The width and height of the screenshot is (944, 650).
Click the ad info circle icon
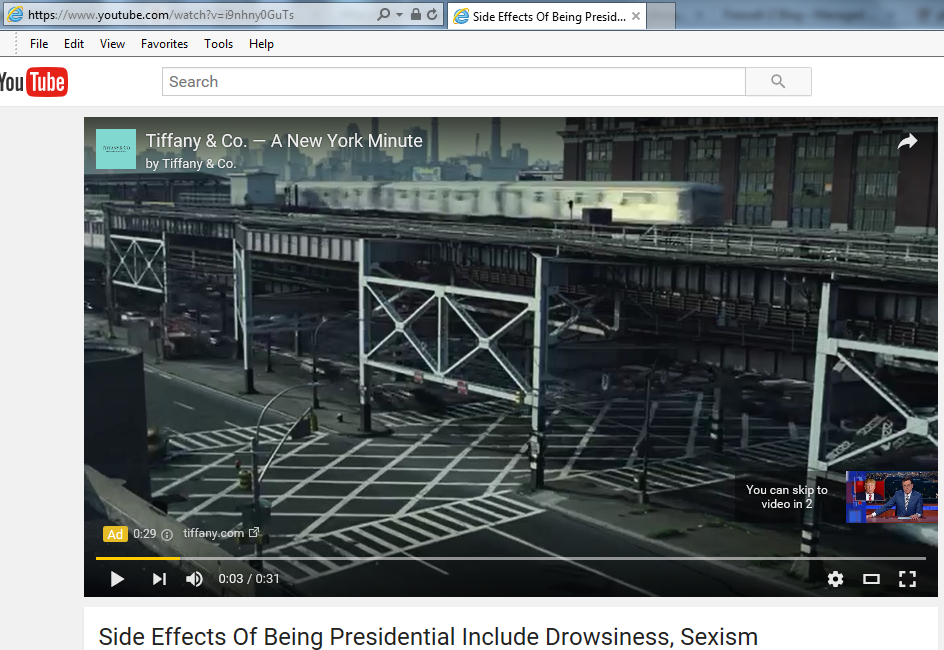(167, 534)
